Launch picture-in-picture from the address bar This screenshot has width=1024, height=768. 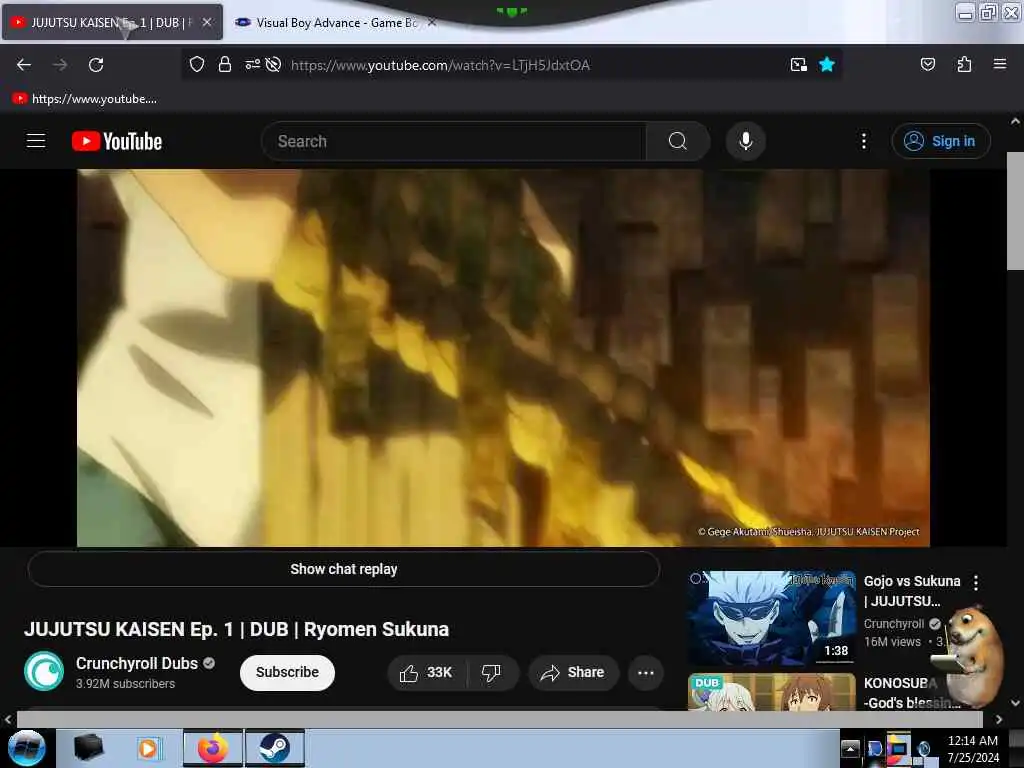[x=798, y=65]
